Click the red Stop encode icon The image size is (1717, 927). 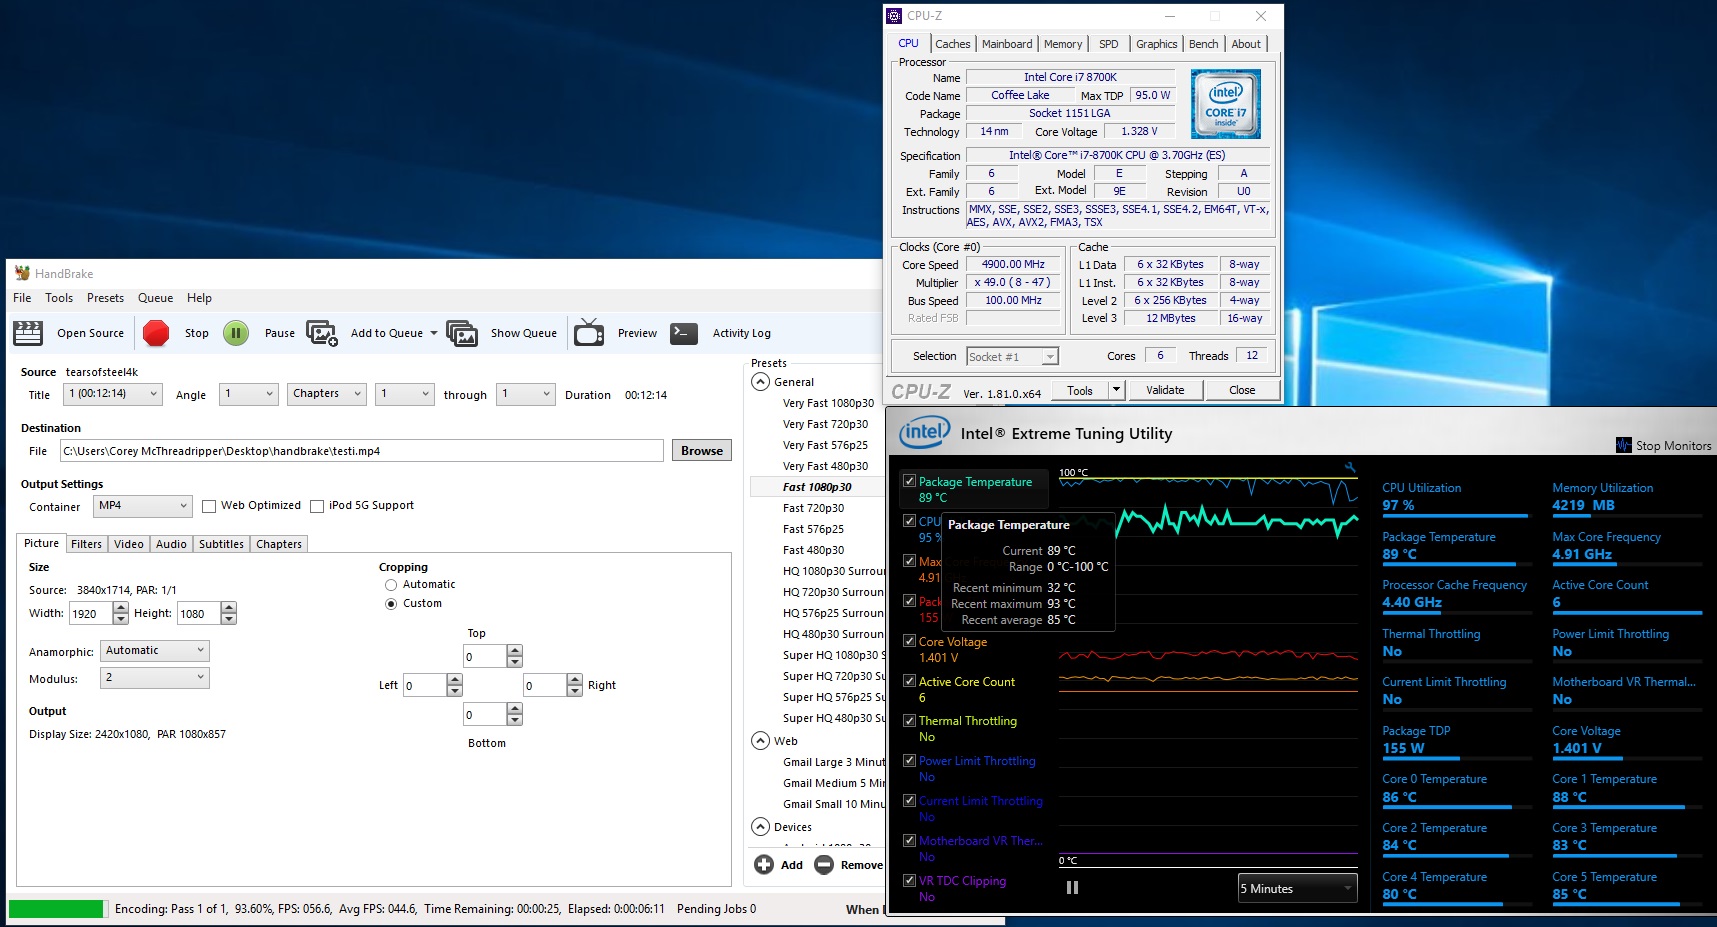click(156, 333)
